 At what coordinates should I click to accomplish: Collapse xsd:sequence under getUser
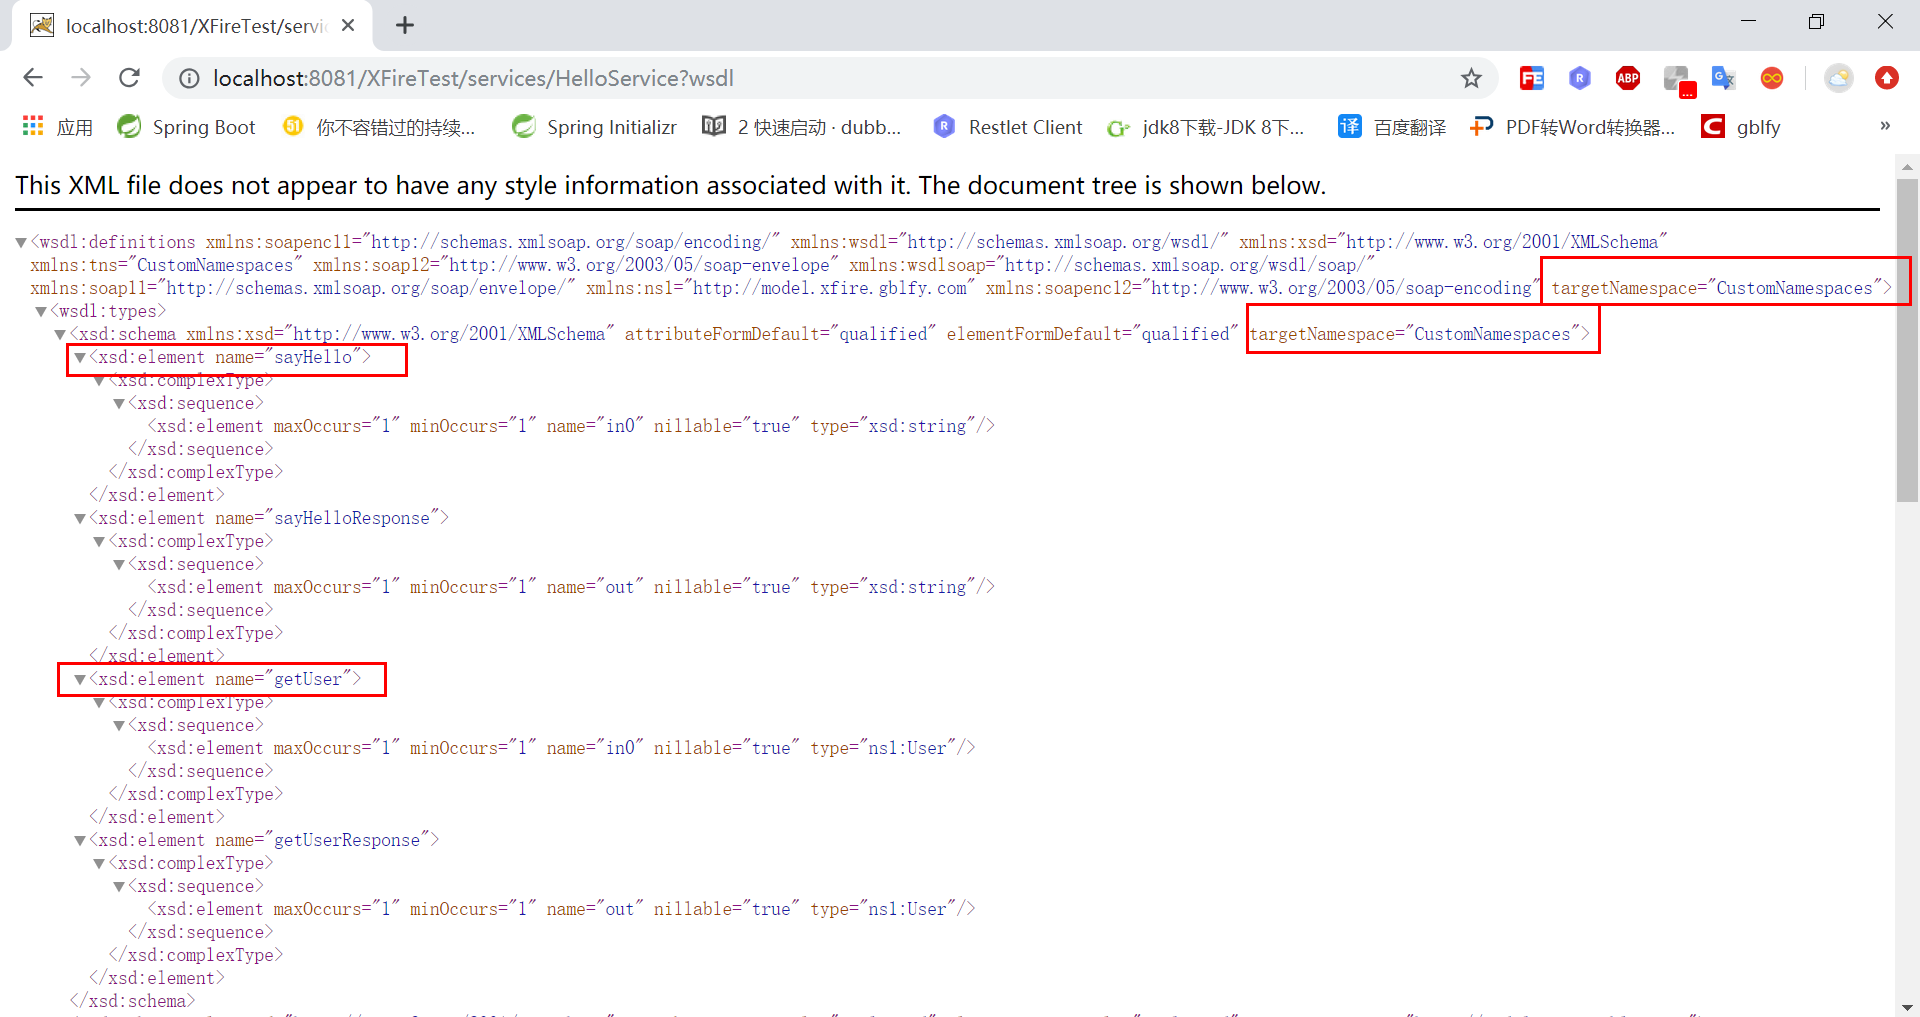tap(119, 726)
